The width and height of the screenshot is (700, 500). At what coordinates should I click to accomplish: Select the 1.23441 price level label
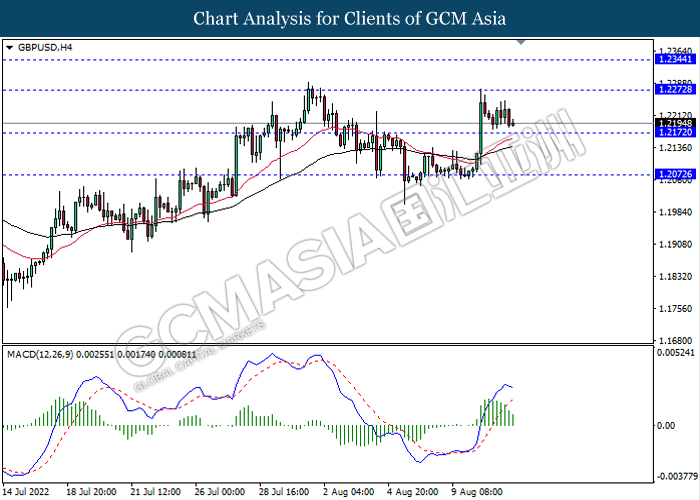(x=675, y=59)
